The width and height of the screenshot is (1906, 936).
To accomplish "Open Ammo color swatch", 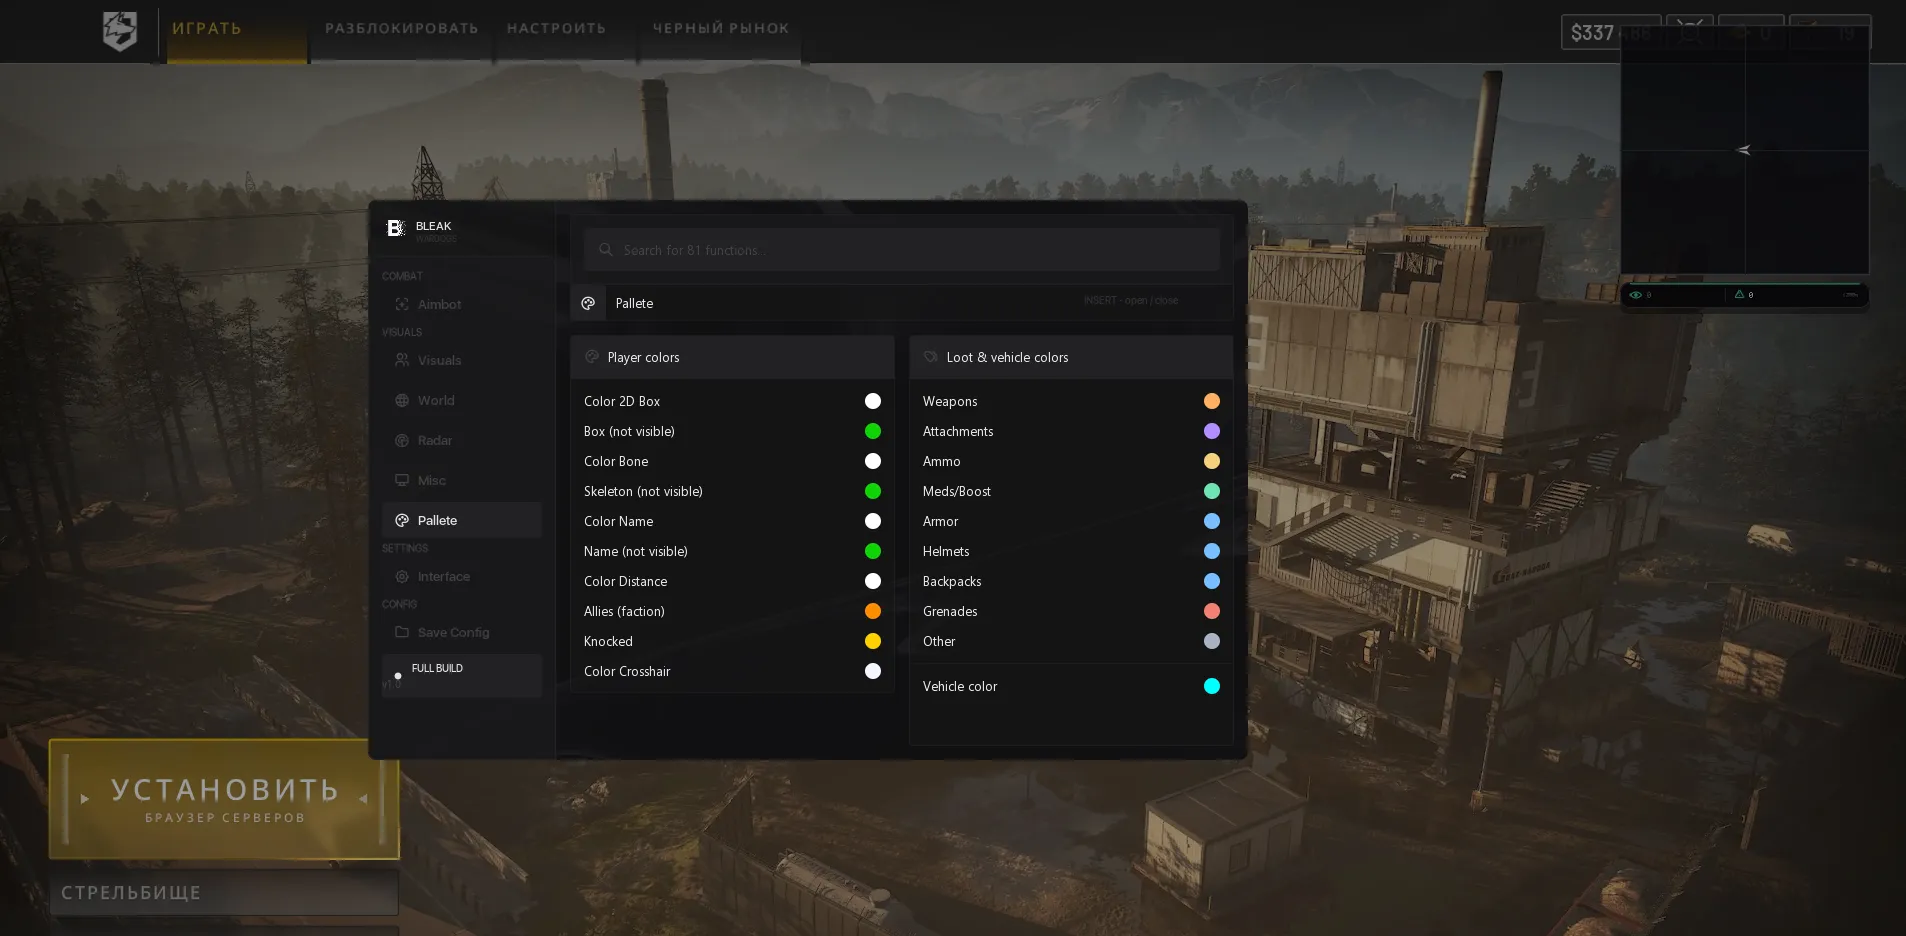I will tap(1212, 461).
